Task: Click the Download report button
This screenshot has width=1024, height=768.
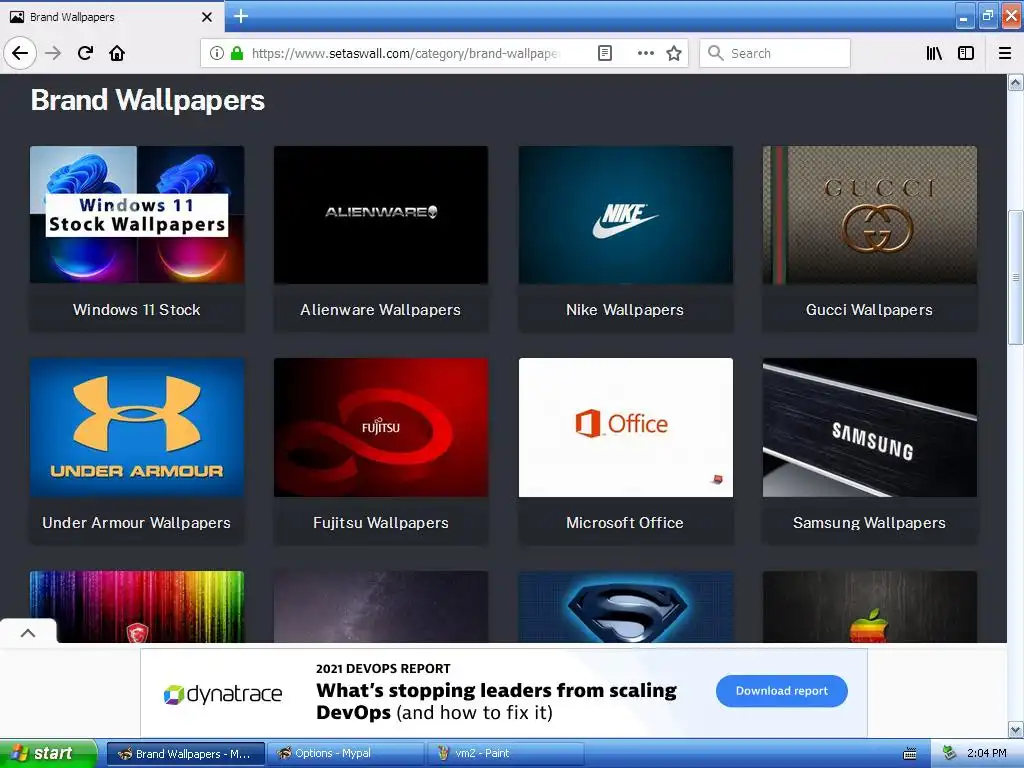Action: [x=782, y=691]
